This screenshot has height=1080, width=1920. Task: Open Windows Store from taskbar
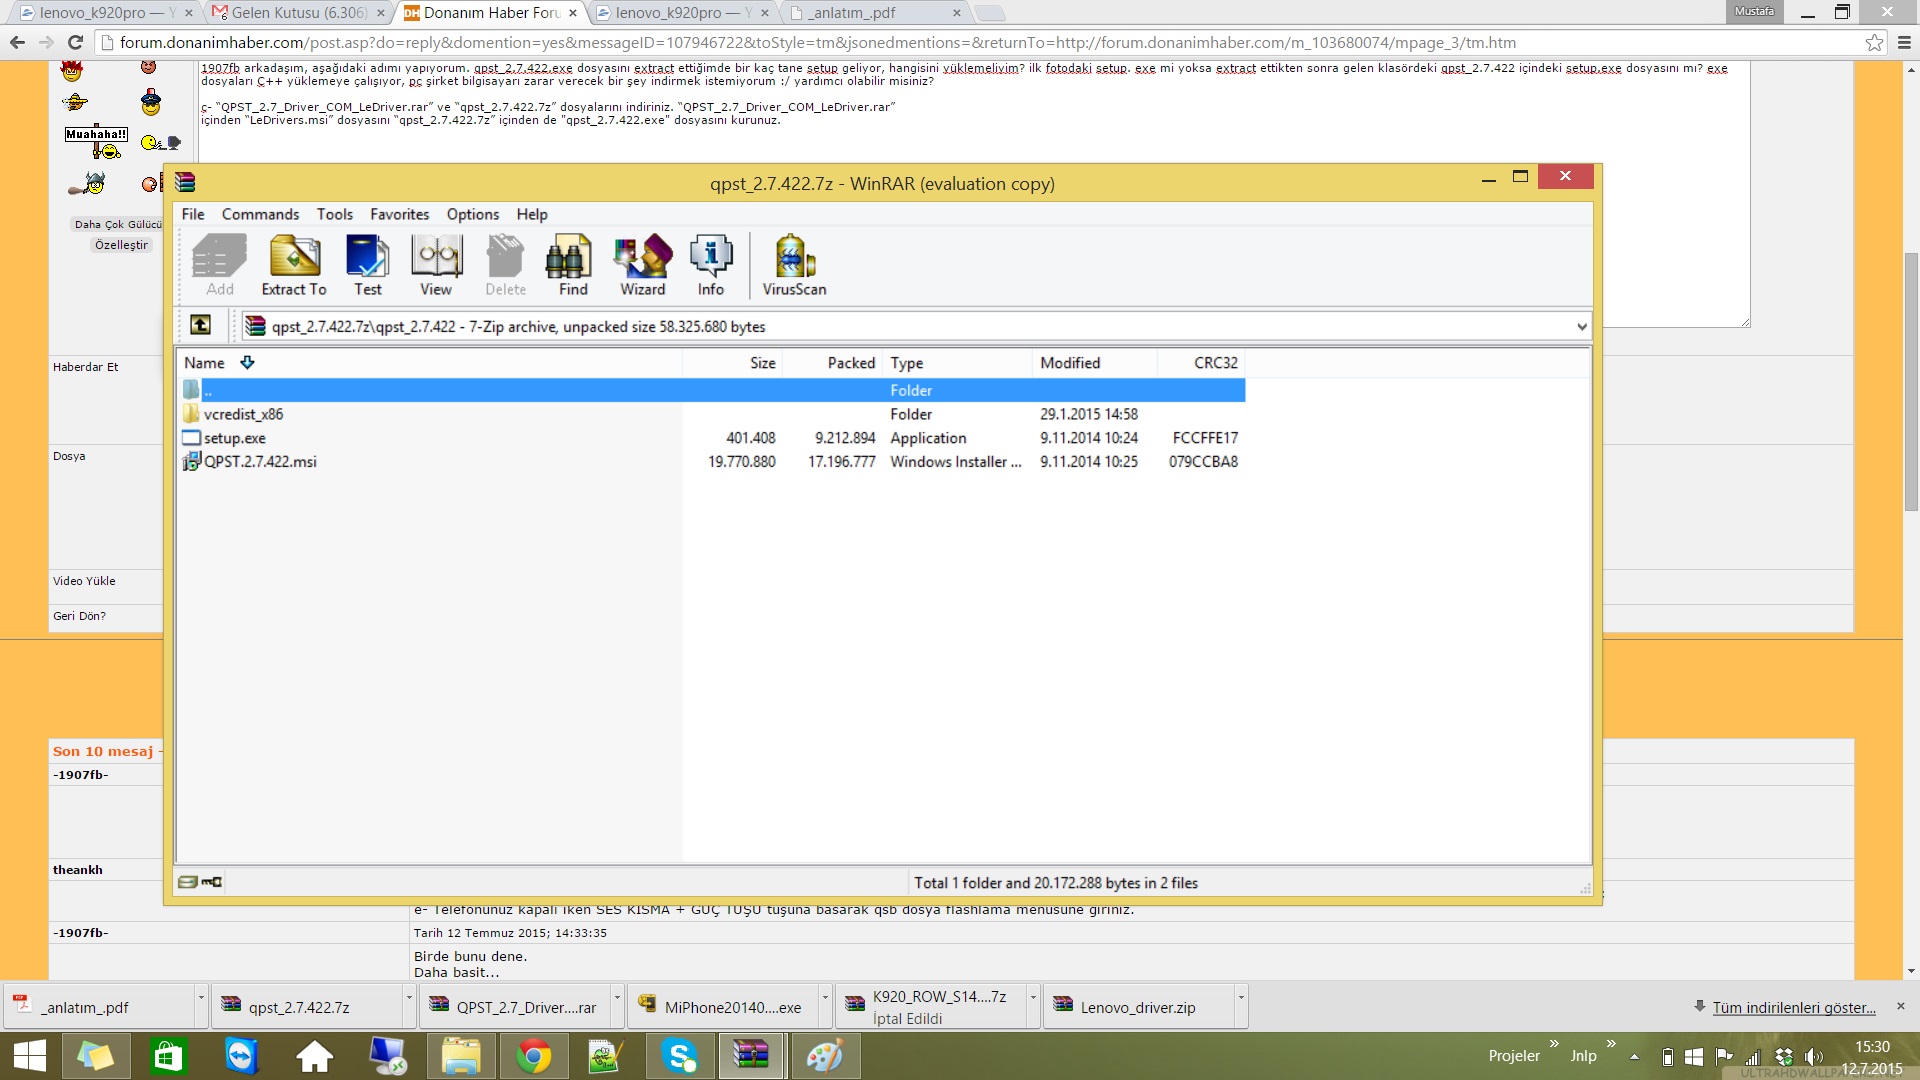pos(168,1056)
